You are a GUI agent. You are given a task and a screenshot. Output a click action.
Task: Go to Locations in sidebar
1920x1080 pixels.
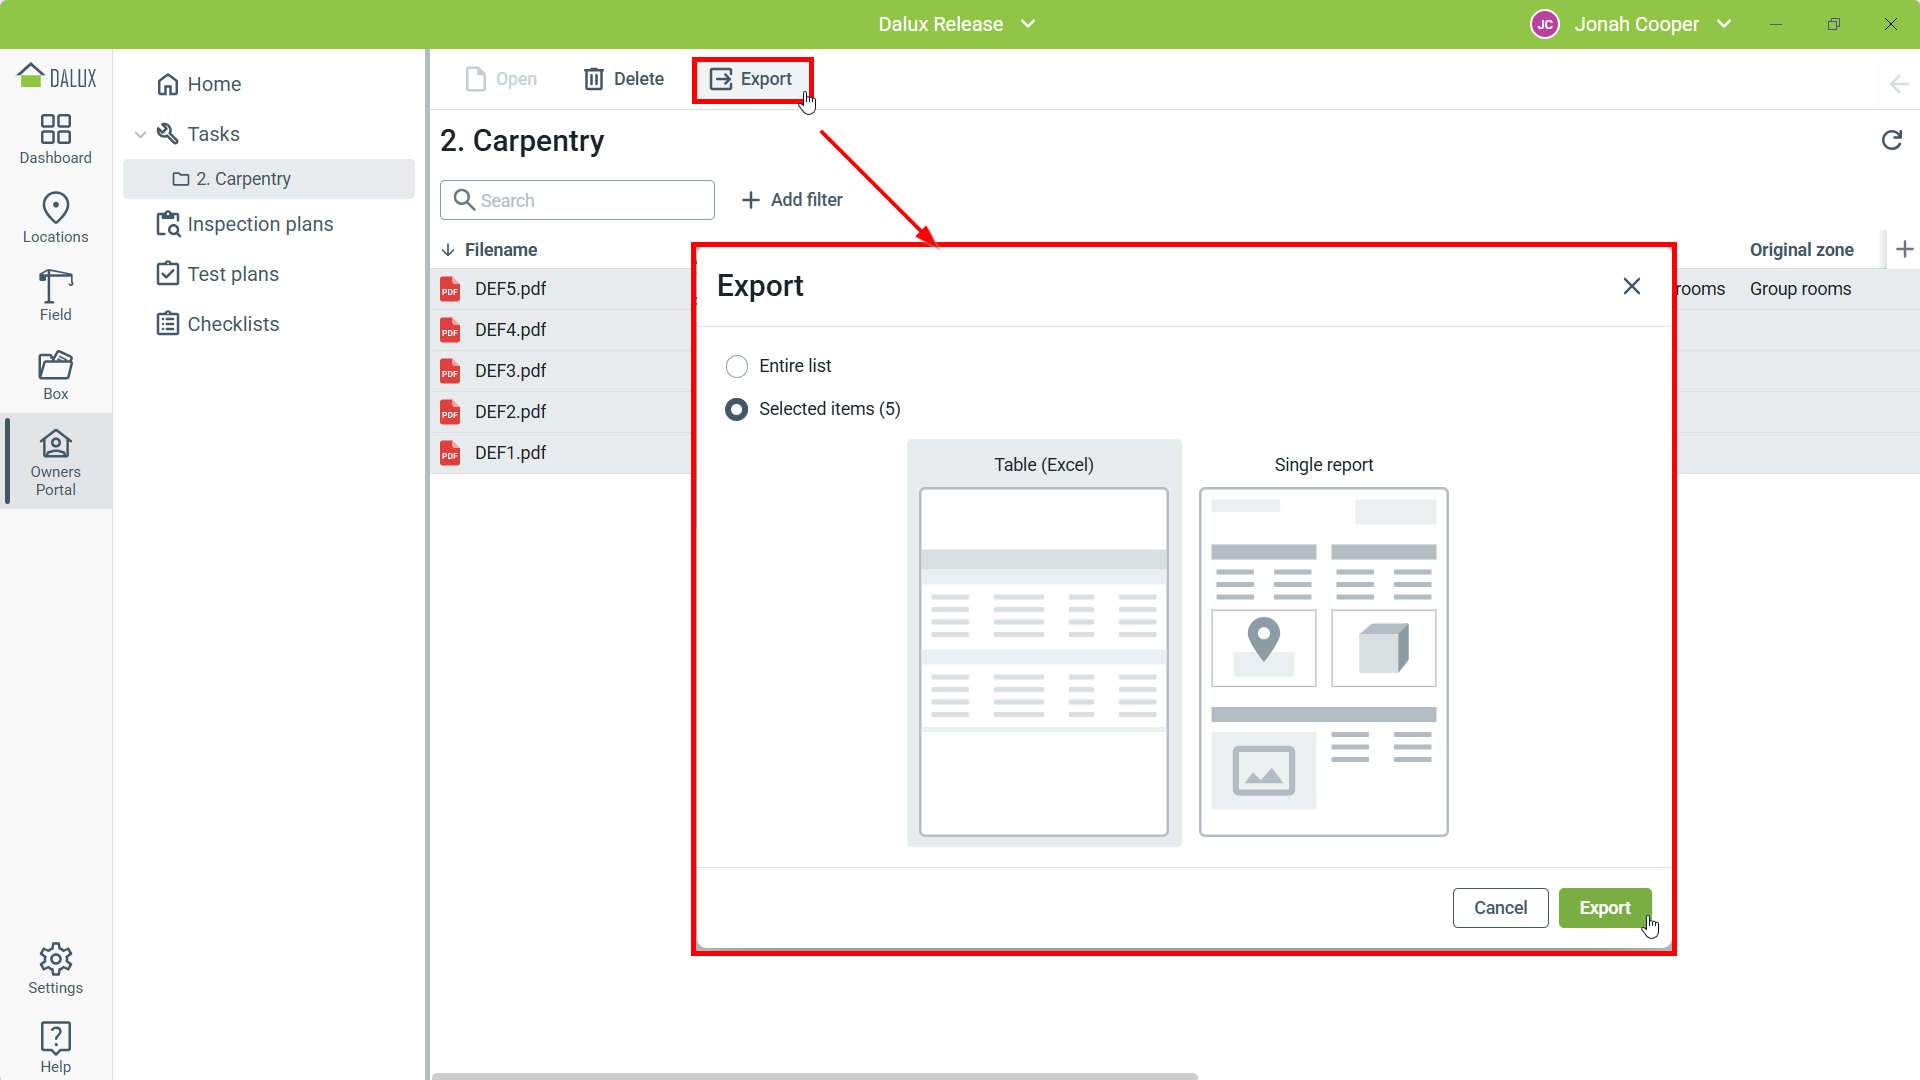(55, 217)
